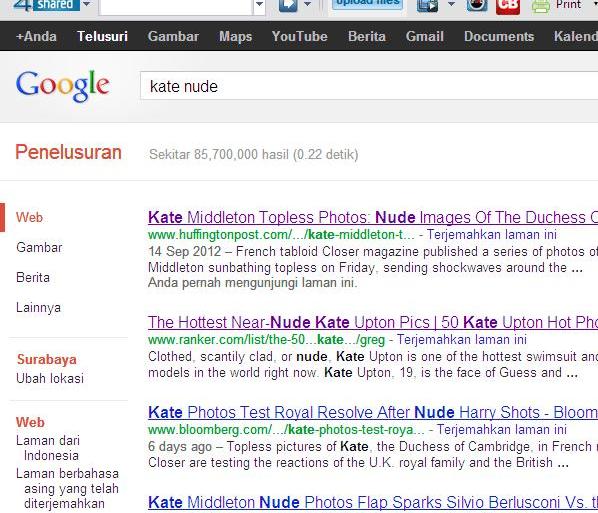Filter by Laman dari Indonesia
Viewport: 598px width, 513px height.
click(48, 448)
